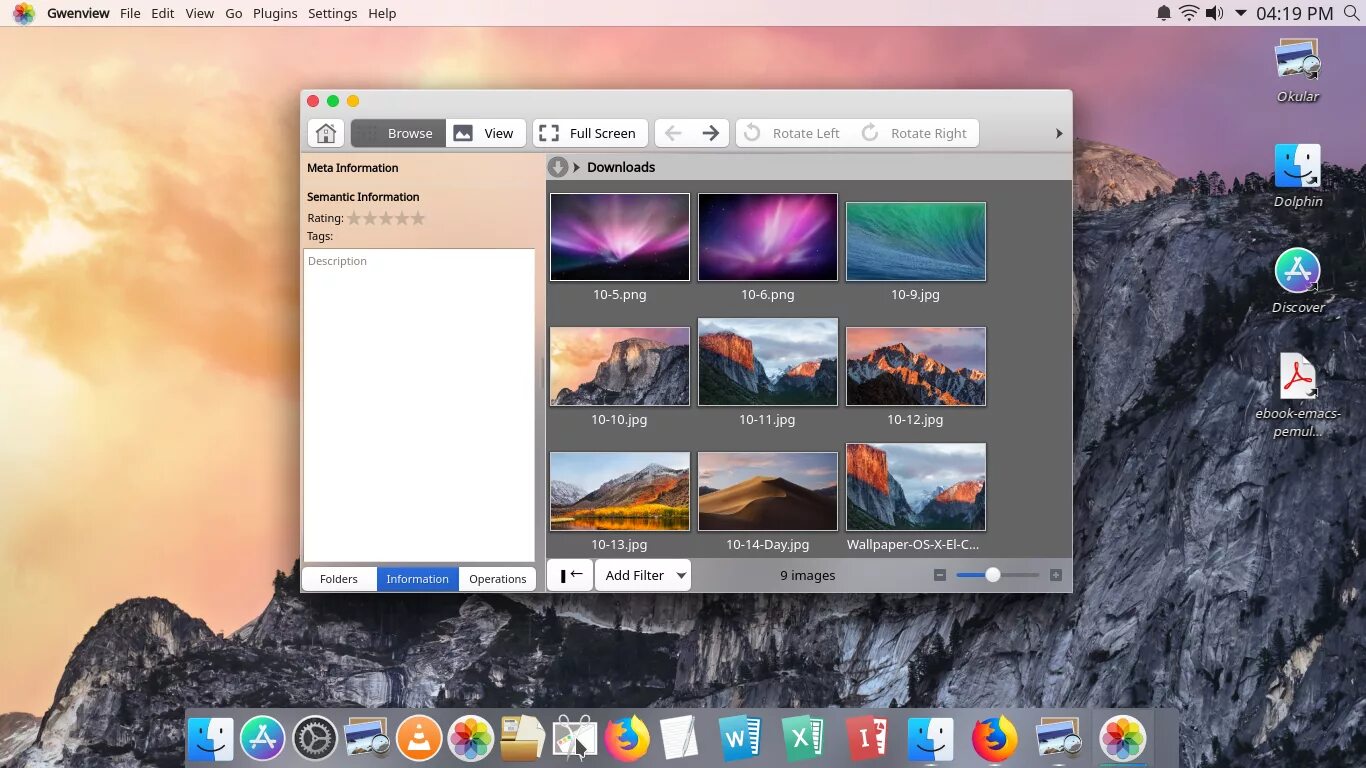Screen dimensions: 1366x768
Task: Rotate the image right
Action: point(915,133)
